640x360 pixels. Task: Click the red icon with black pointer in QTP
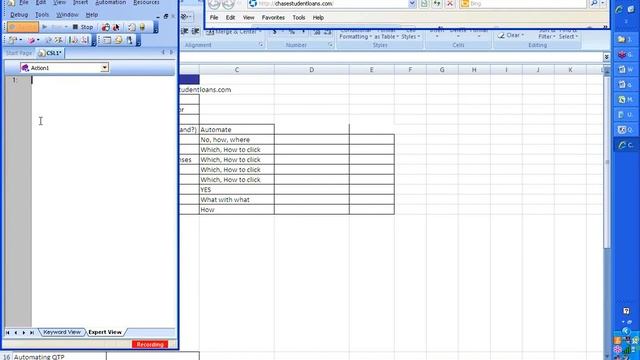pos(116,27)
